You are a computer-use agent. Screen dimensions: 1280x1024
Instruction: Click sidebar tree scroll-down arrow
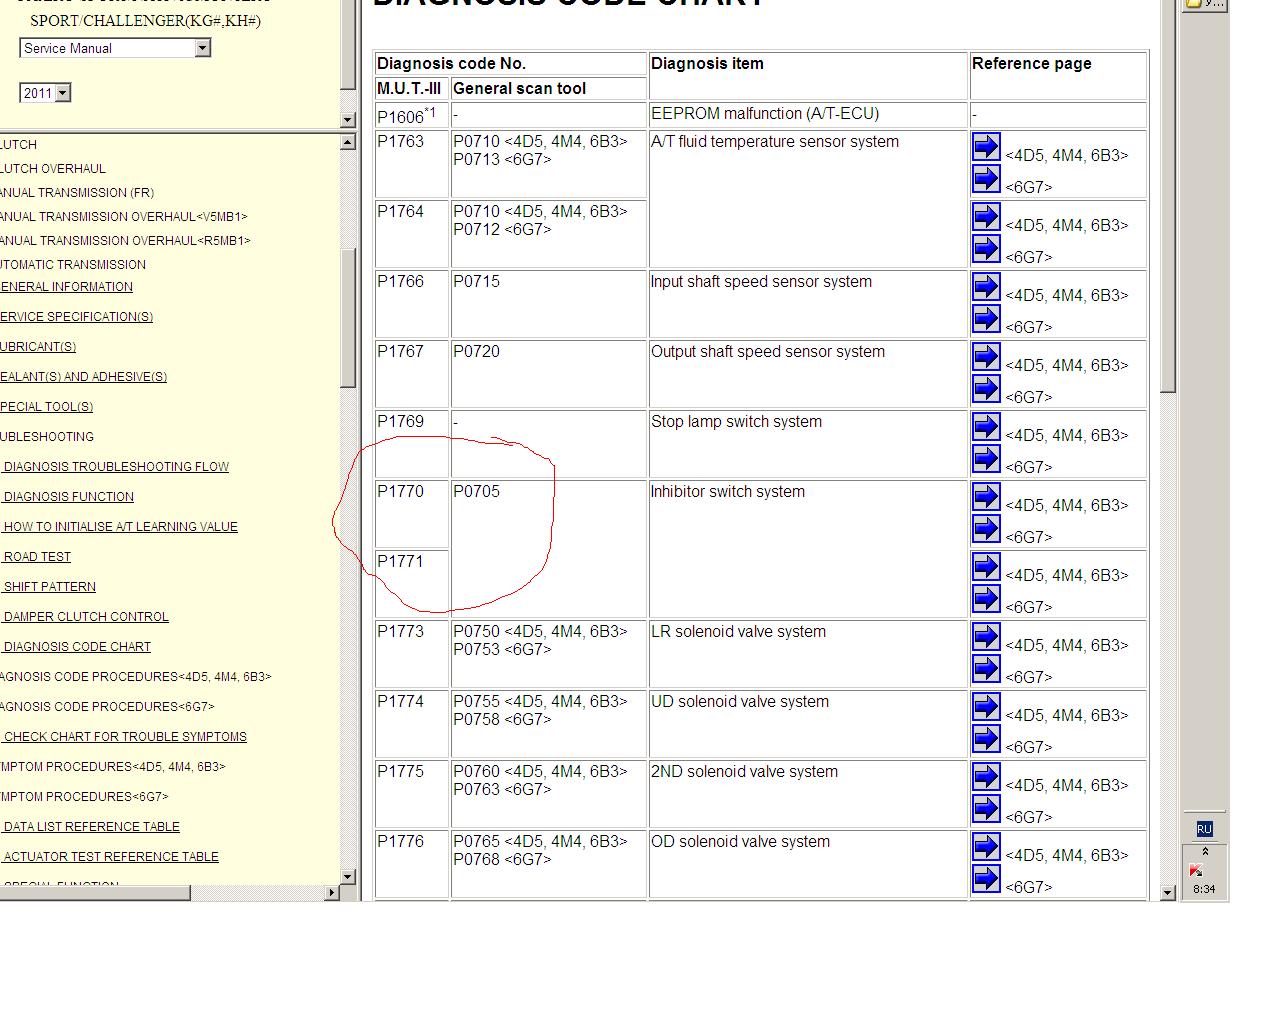click(x=348, y=877)
